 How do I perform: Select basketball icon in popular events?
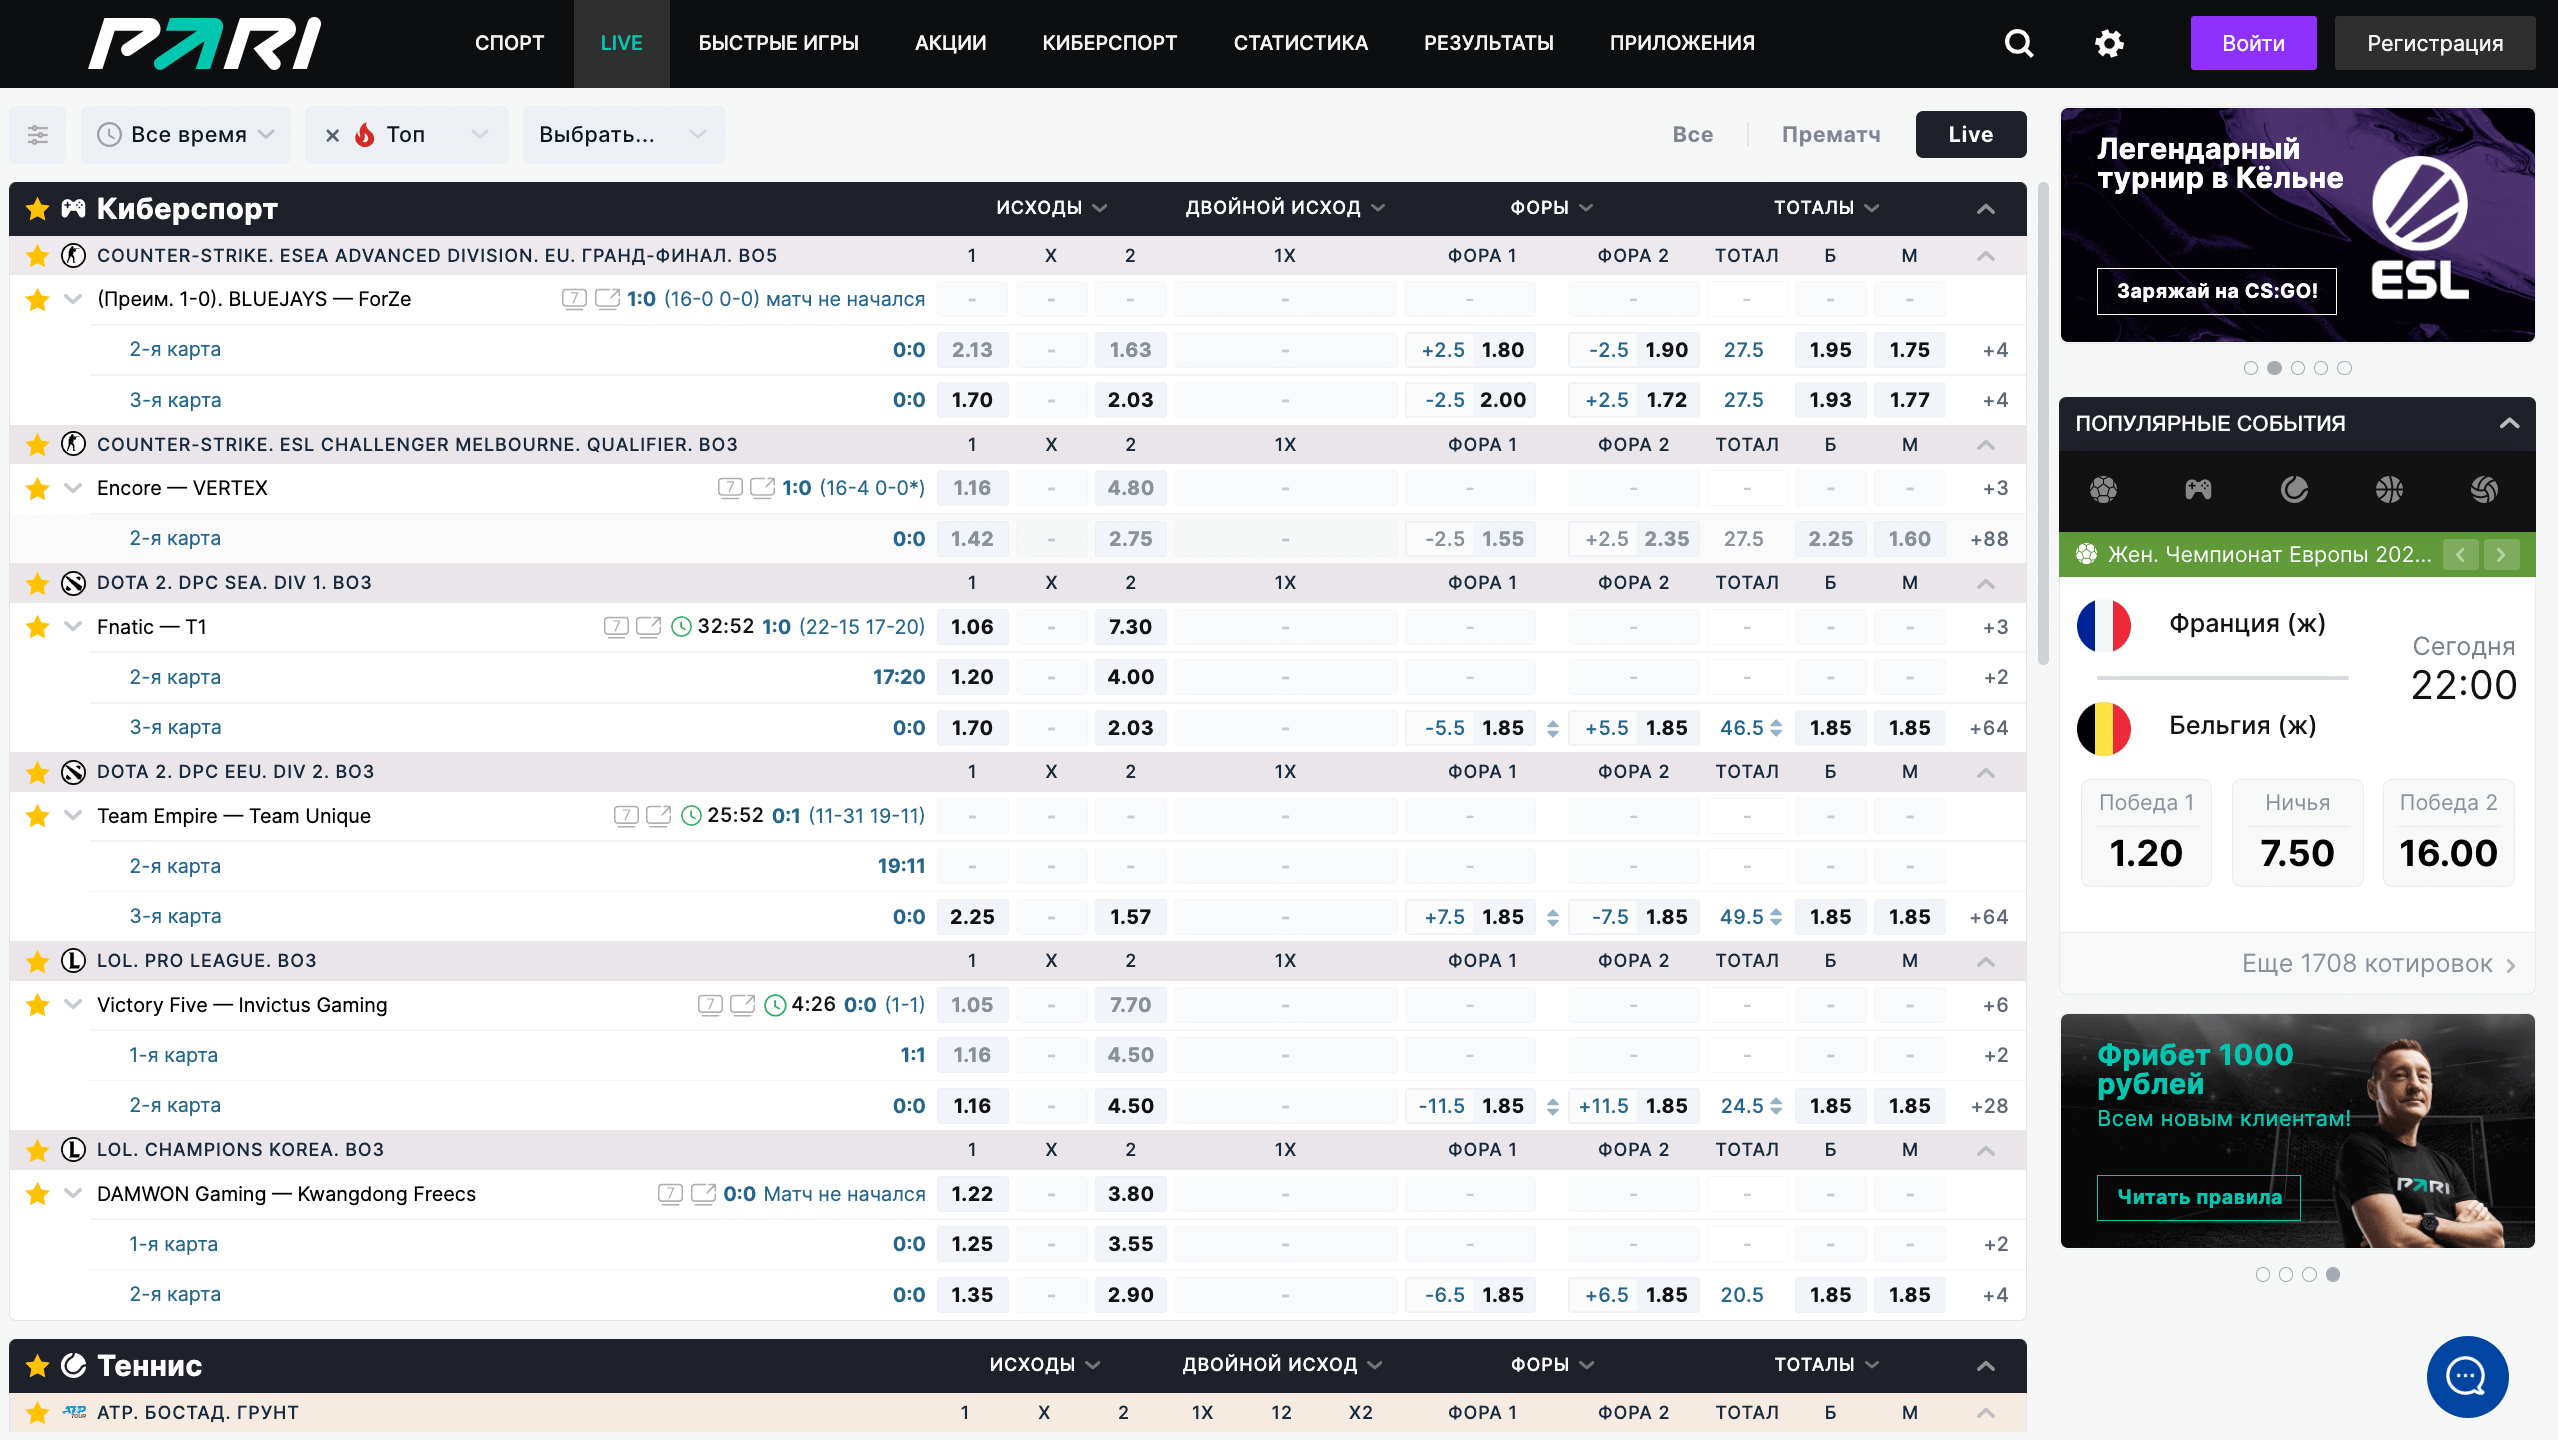pyautogui.click(x=2389, y=489)
